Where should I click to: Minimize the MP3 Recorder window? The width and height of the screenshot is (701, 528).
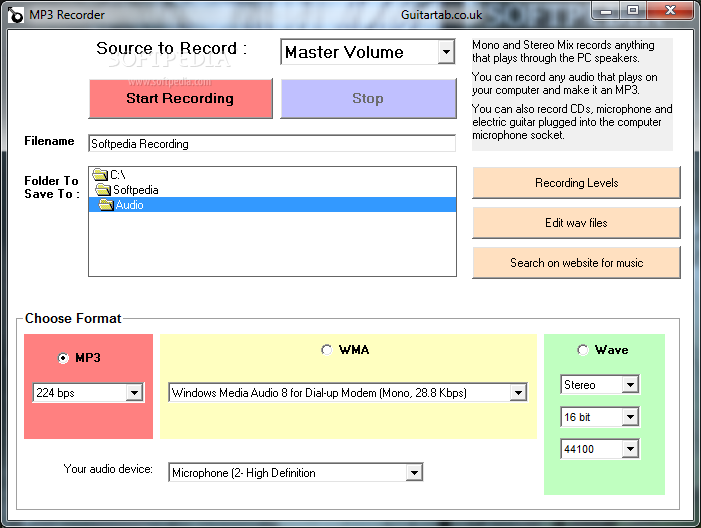[x=606, y=11]
